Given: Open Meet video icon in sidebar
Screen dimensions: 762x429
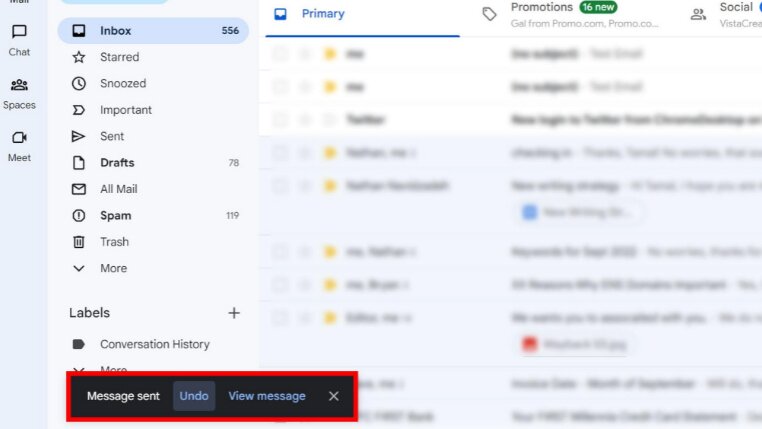Looking at the screenshot, I should (x=19, y=137).
